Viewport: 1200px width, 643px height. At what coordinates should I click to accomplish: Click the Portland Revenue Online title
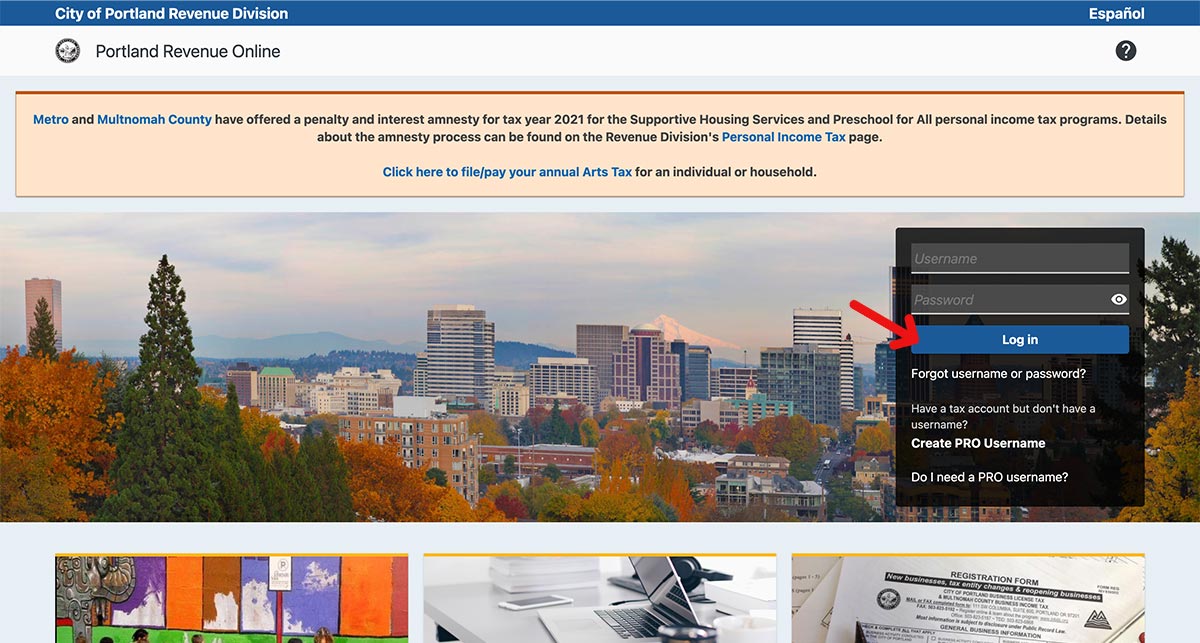pos(188,51)
